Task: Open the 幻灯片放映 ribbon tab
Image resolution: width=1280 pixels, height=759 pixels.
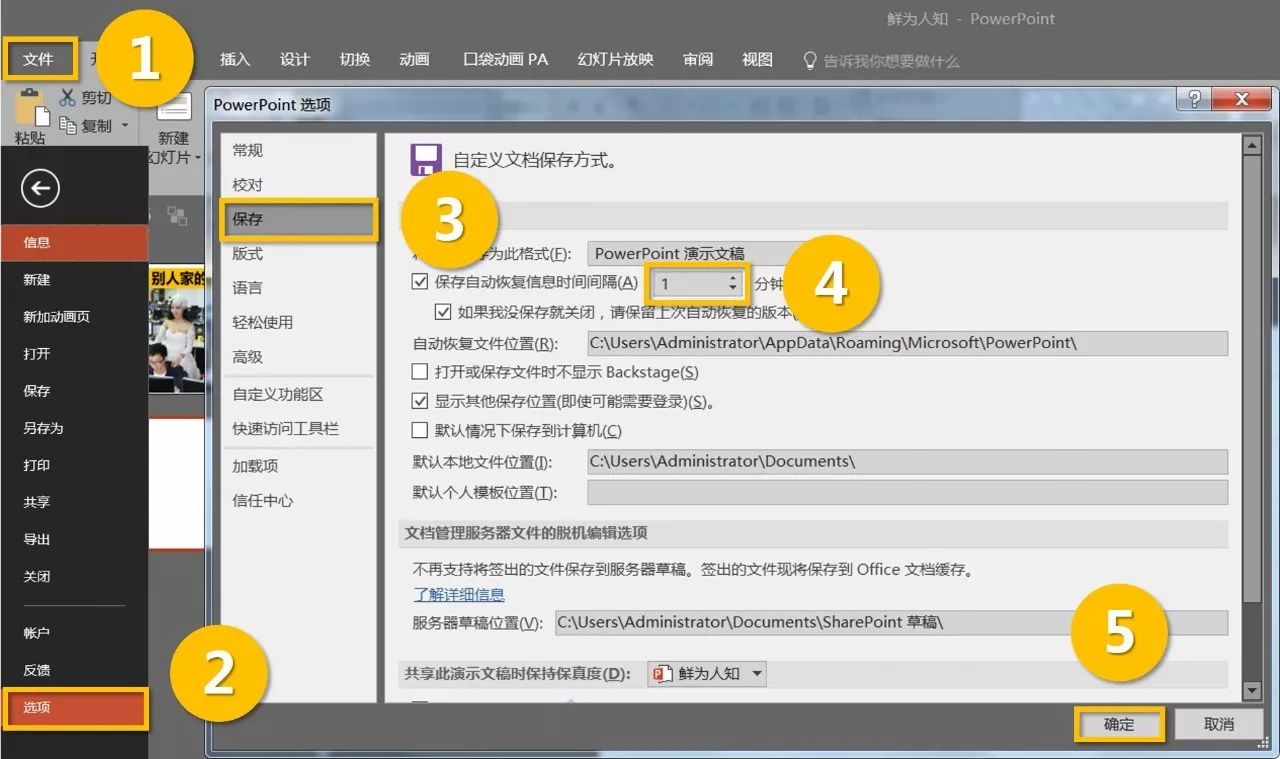Action: pos(615,60)
